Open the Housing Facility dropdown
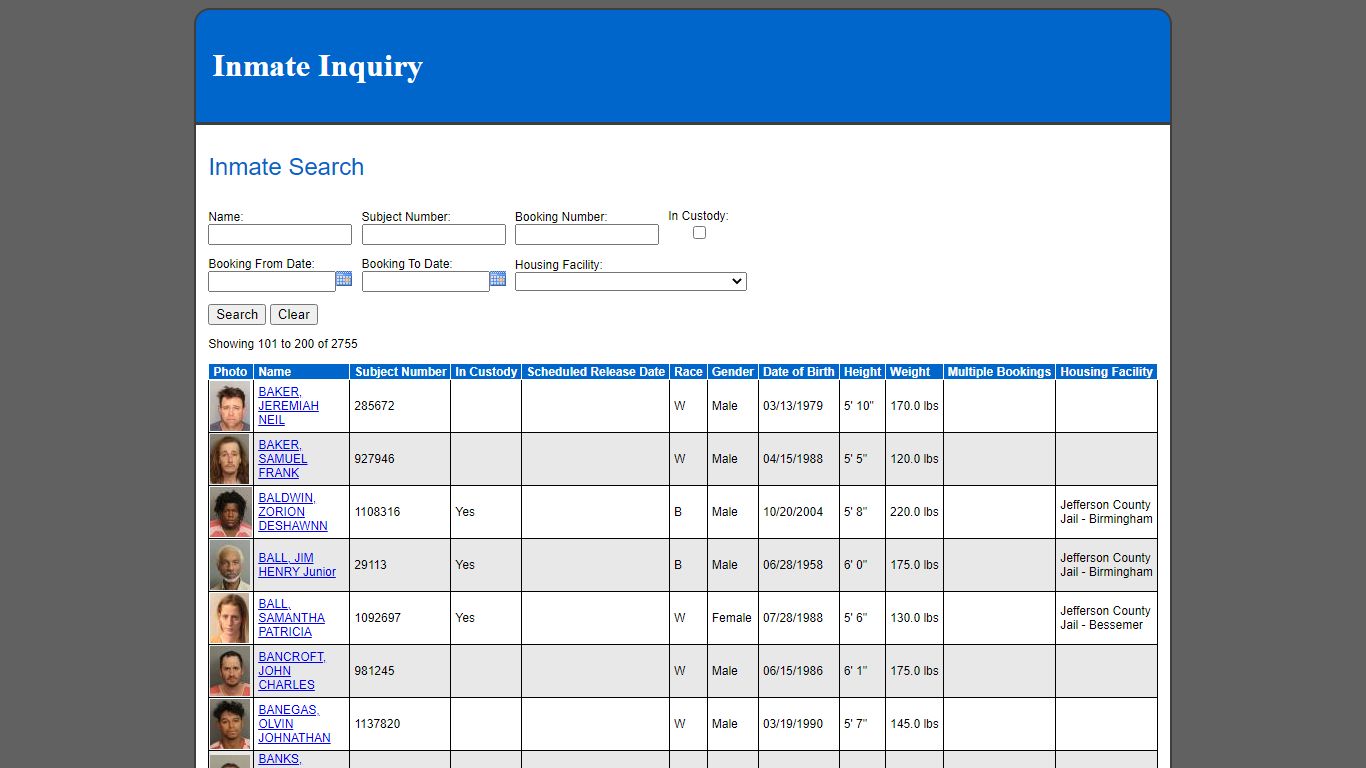 point(631,282)
